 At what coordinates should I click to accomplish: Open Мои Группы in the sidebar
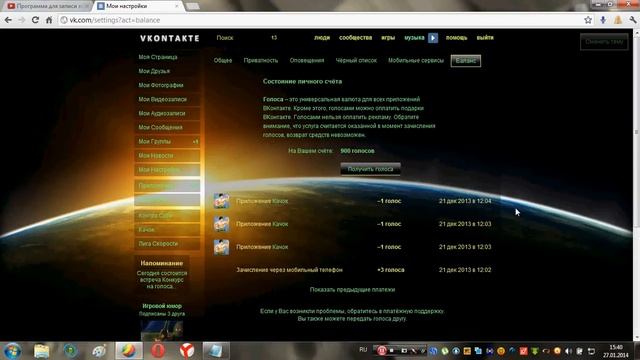[x=167, y=141]
